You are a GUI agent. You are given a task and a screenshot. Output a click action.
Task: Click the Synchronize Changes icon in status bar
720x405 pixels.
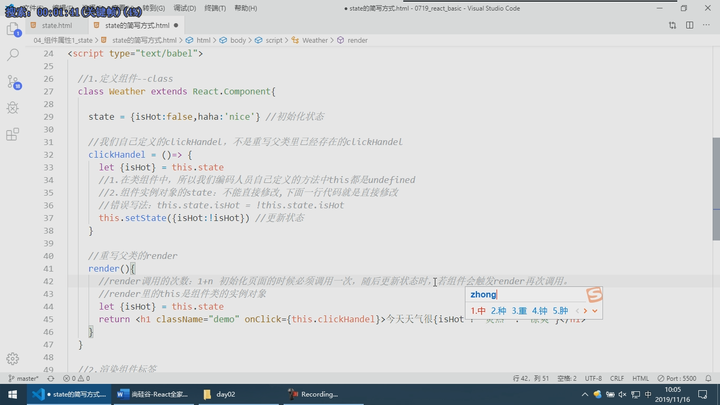[x=51, y=378]
